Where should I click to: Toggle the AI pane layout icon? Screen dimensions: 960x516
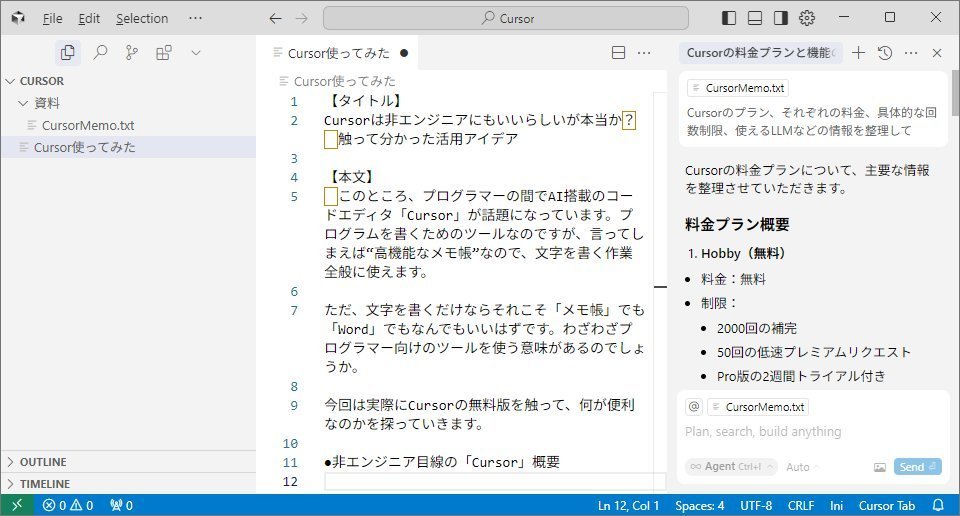(x=781, y=18)
